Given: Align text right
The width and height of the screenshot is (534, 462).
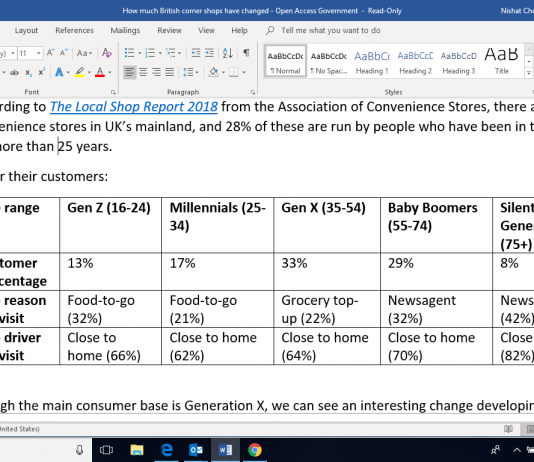Looking at the screenshot, I should click(x=156, y=72).
